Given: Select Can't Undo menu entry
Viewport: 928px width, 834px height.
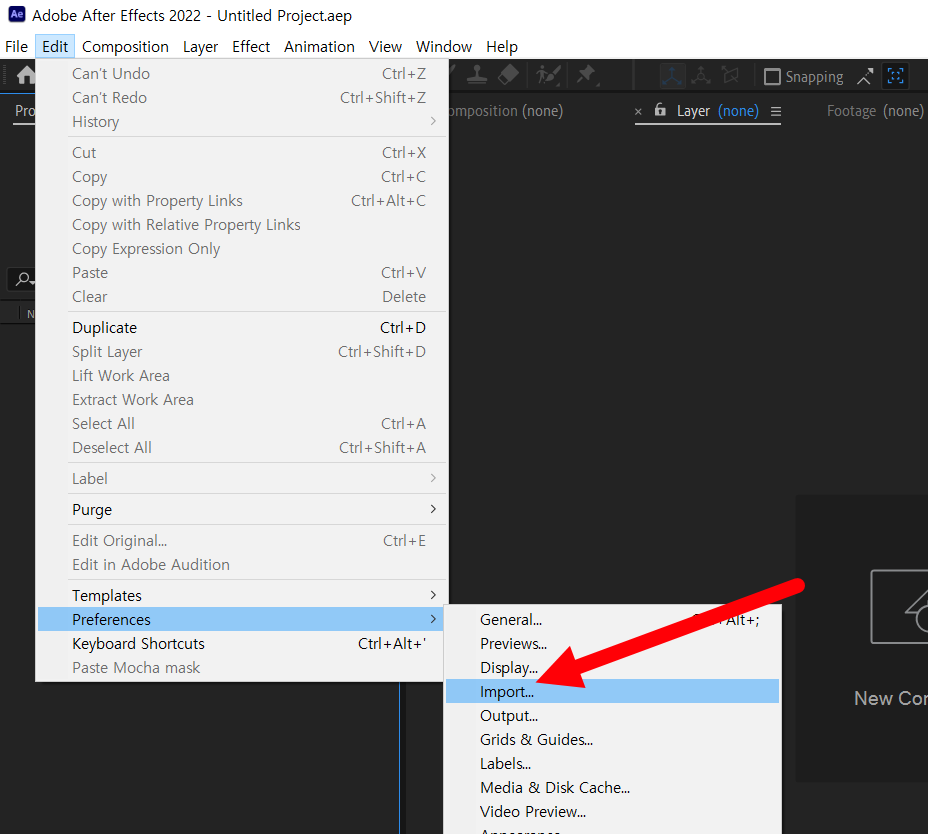Looking at the screenshot, I should pyautogui.click(x=241, y=73).
